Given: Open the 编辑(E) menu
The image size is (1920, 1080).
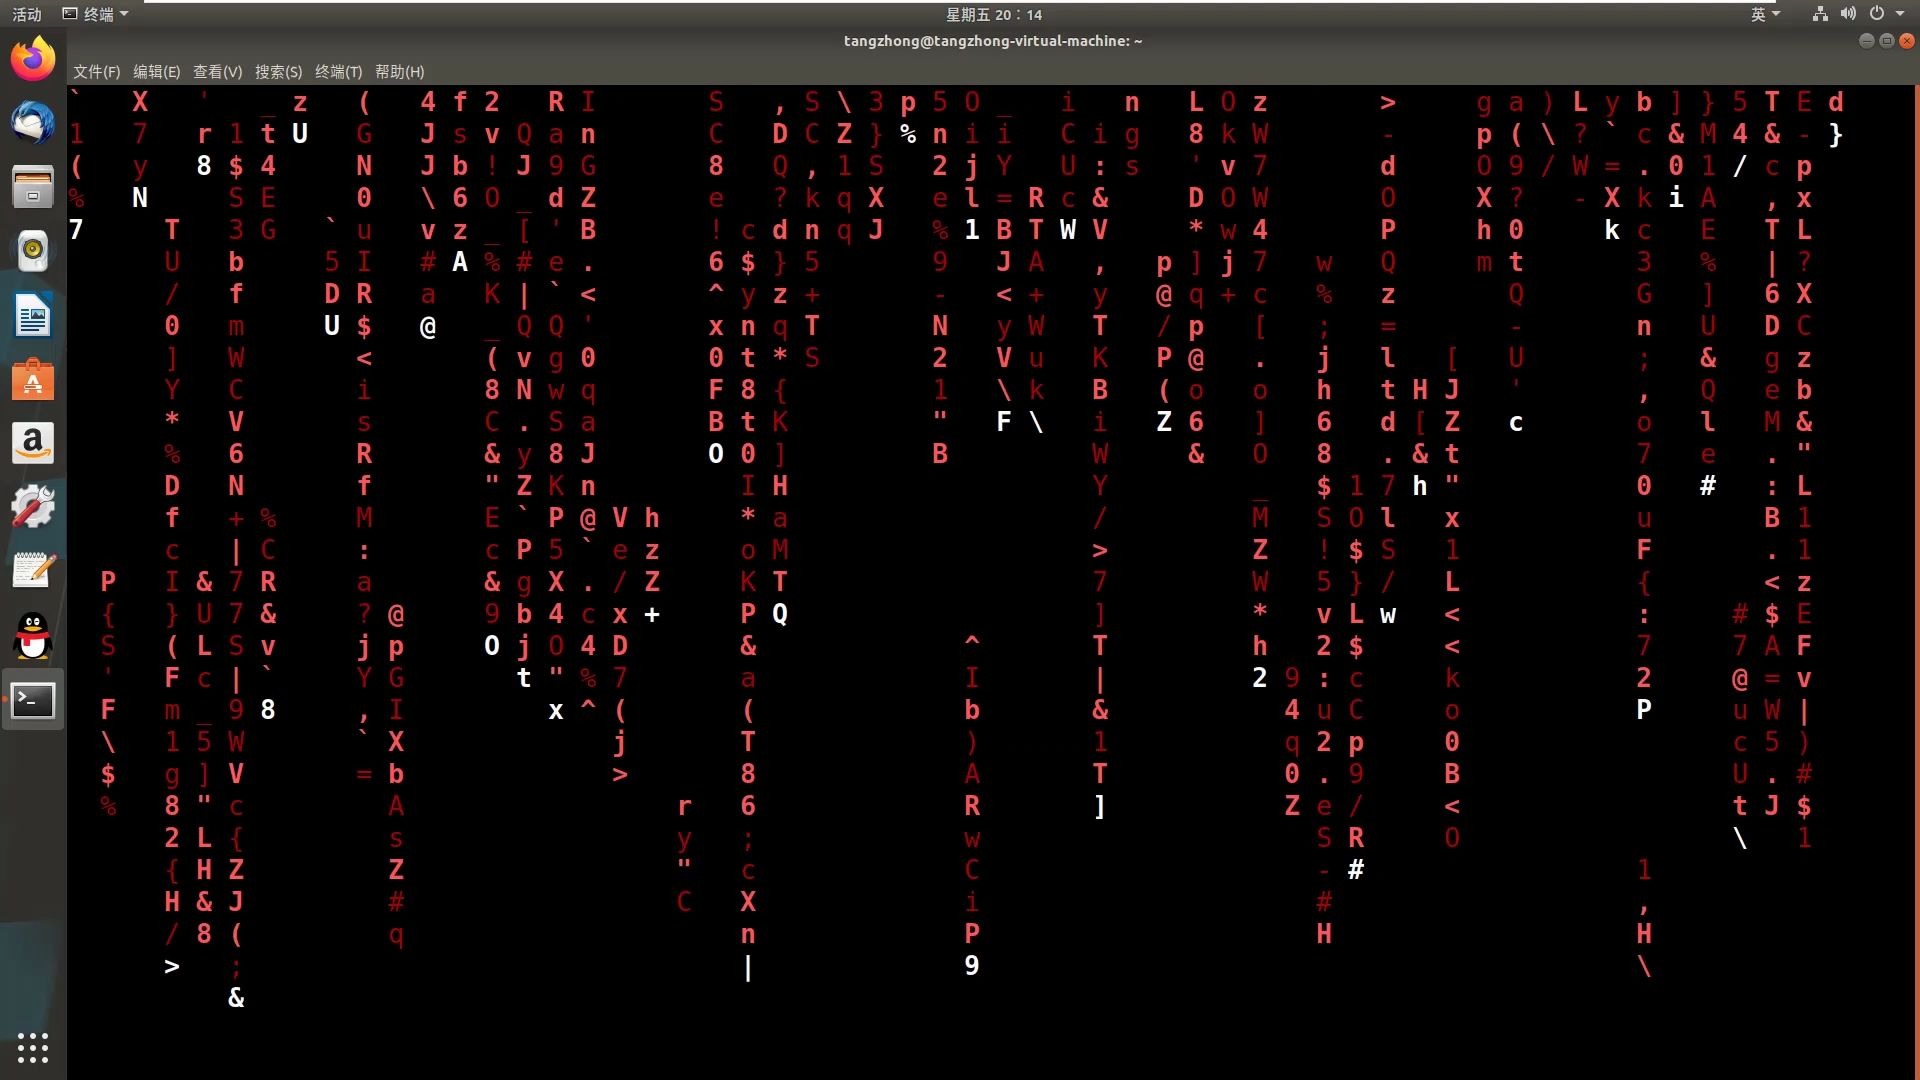Looking at the screenshot, I should [156, 72].
